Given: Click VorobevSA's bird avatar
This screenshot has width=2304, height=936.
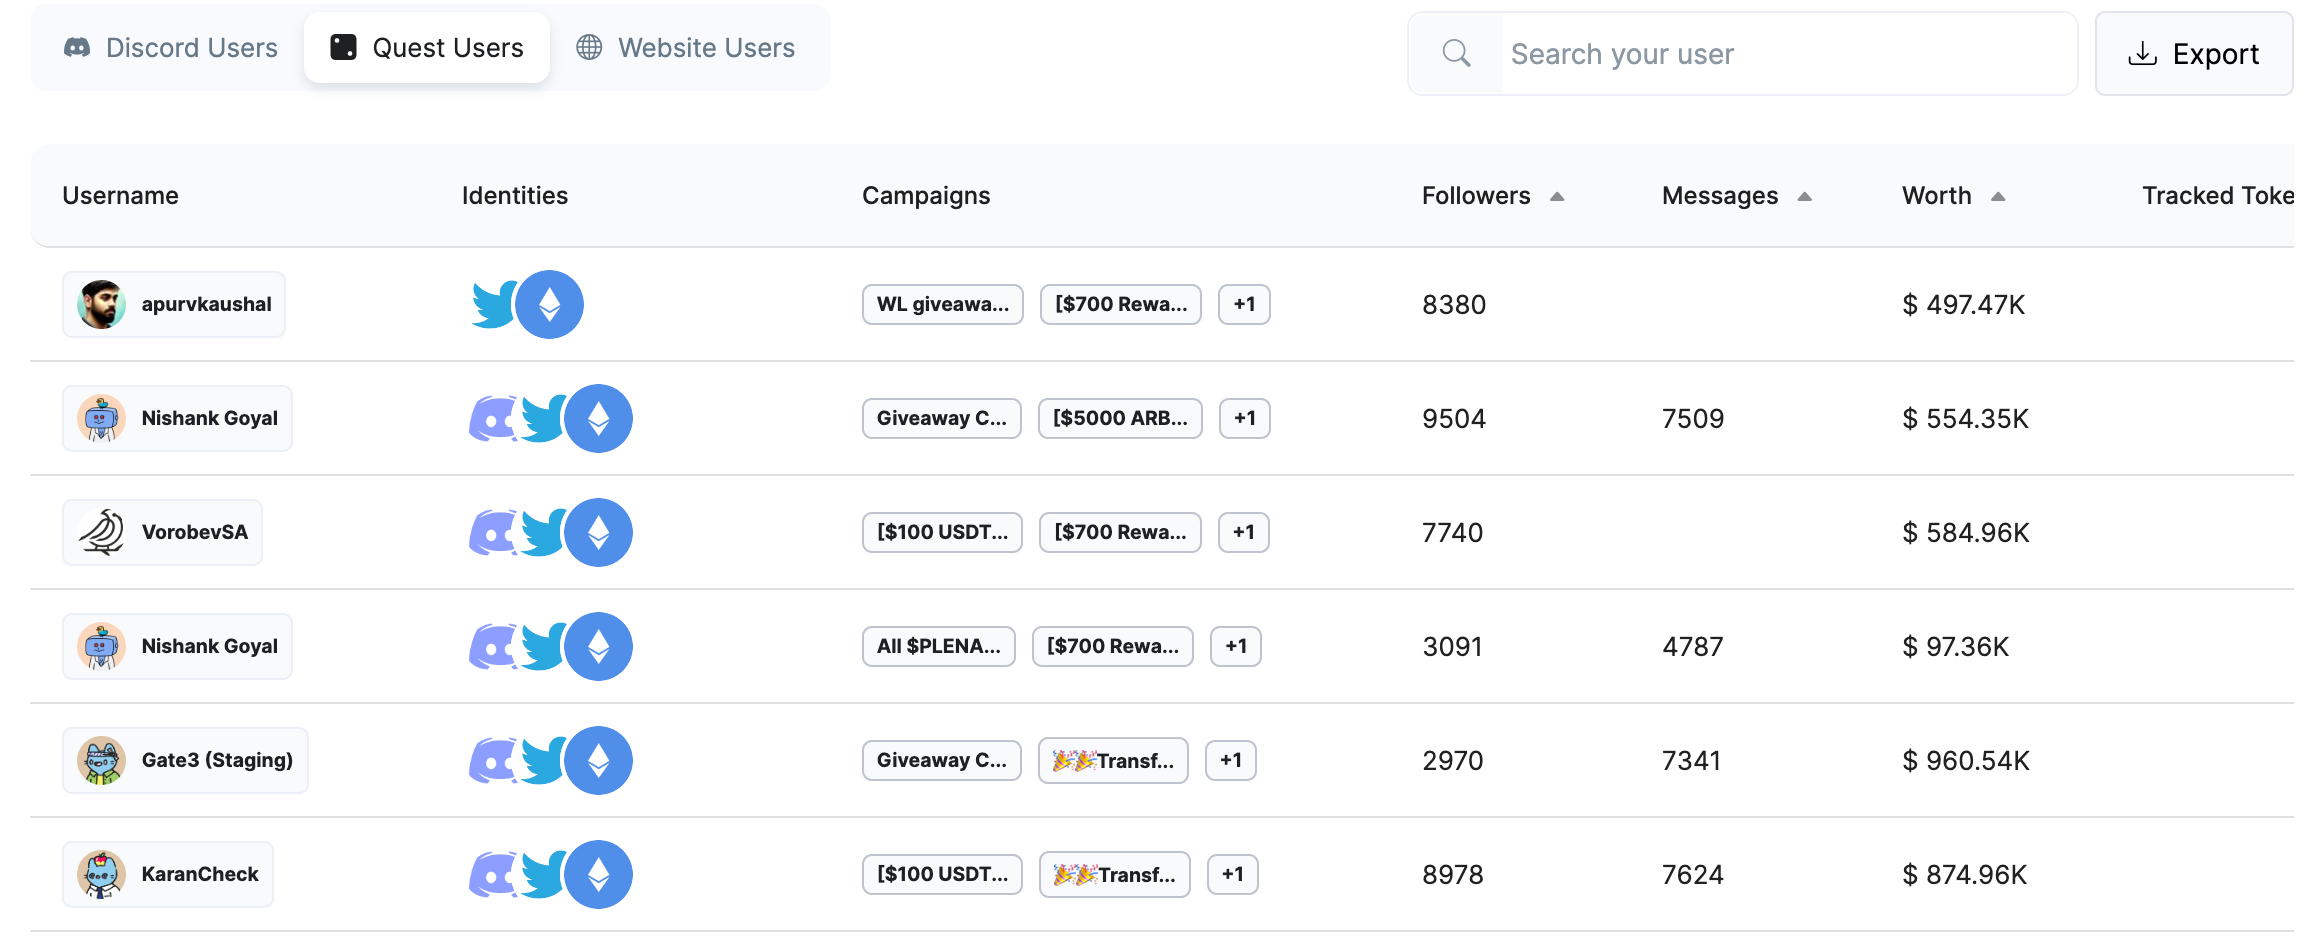Looking at the screenshot, I should tap(101, 532).
